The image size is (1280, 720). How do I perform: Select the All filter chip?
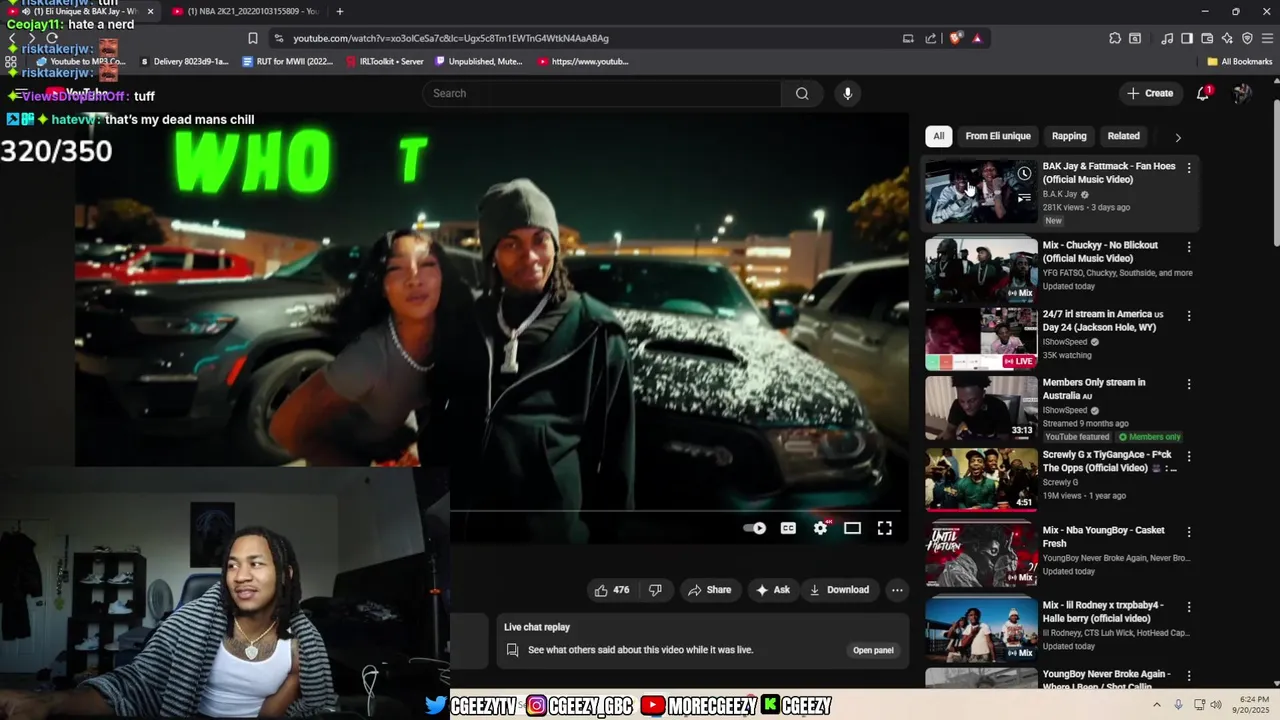tap(938, 136)
